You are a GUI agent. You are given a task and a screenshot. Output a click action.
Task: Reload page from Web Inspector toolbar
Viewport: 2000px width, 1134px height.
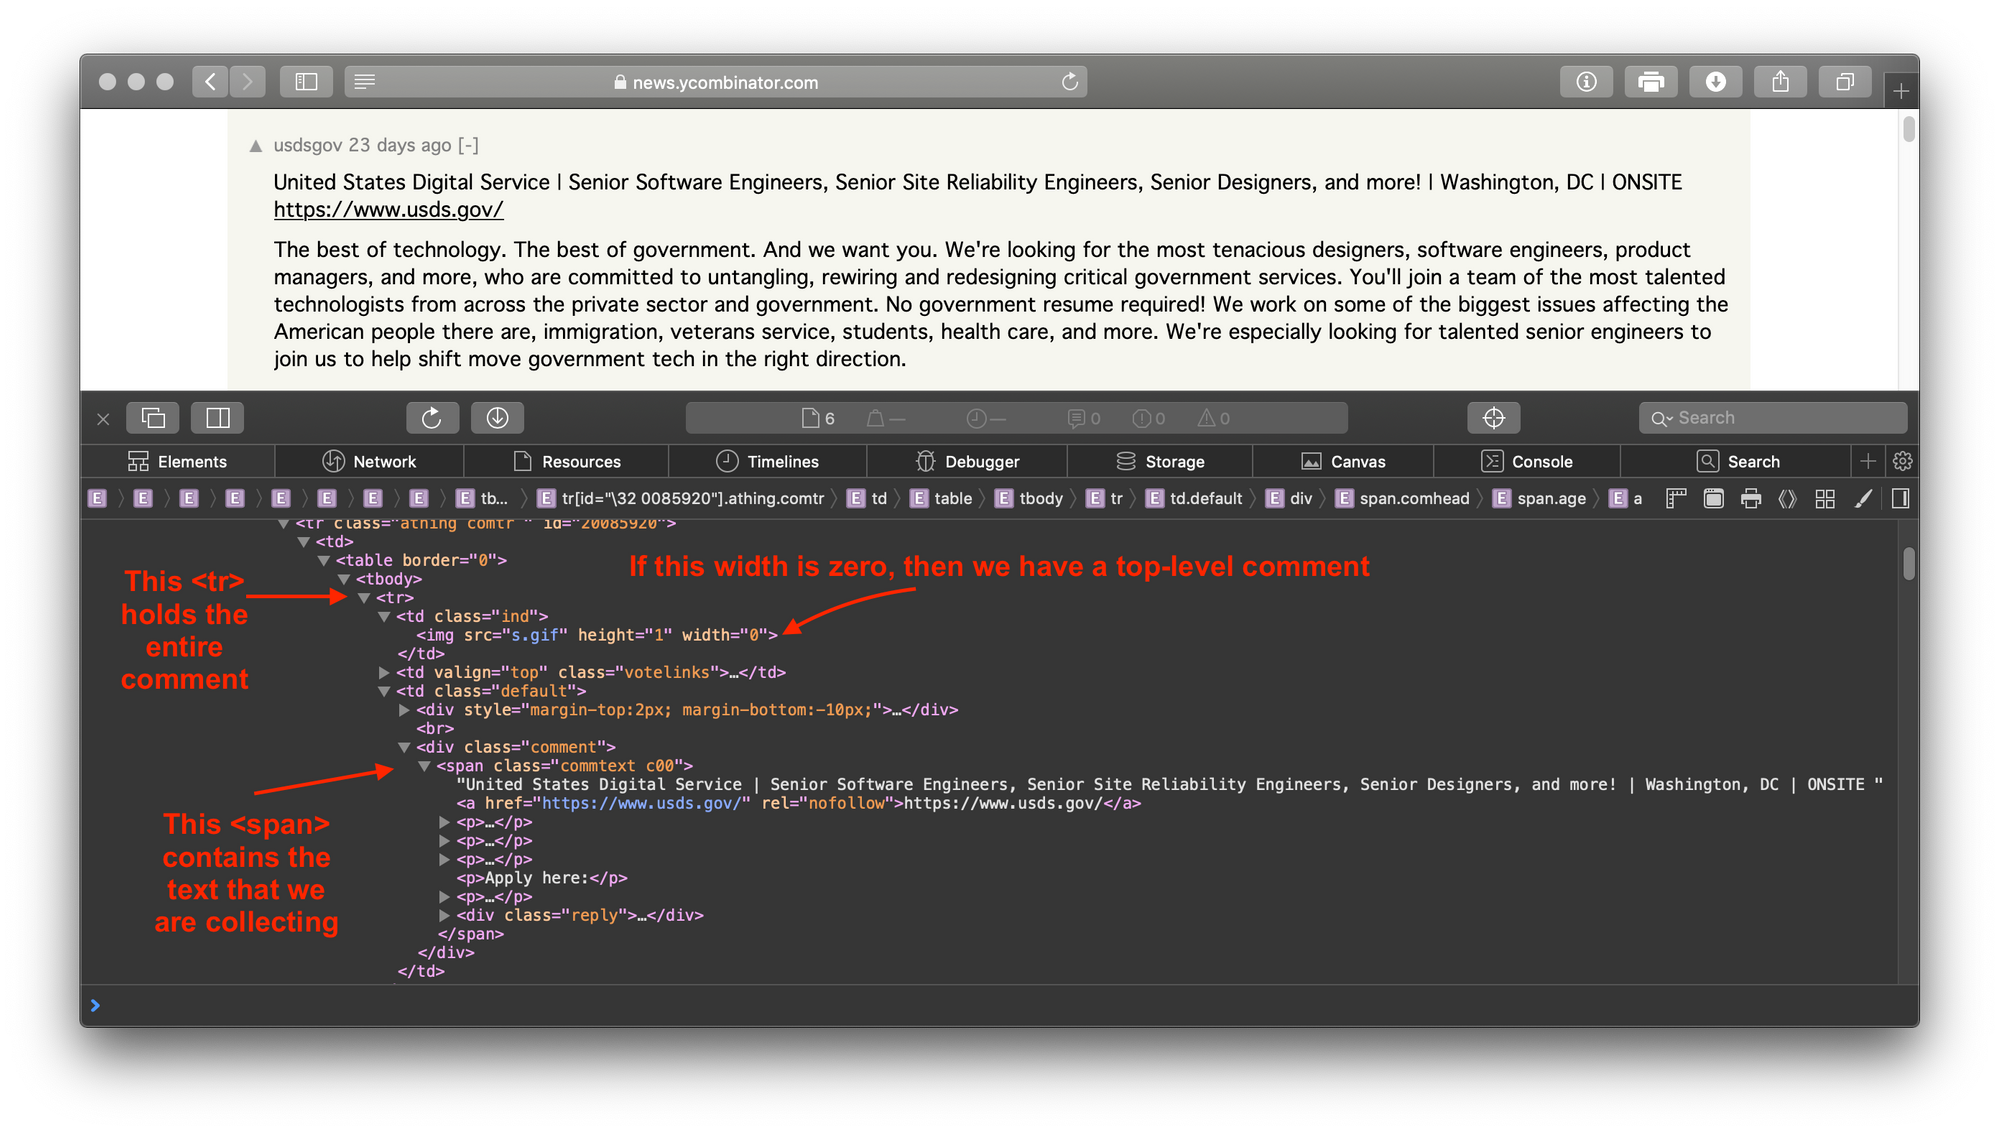pyautogui.click(x=432, y=418)
